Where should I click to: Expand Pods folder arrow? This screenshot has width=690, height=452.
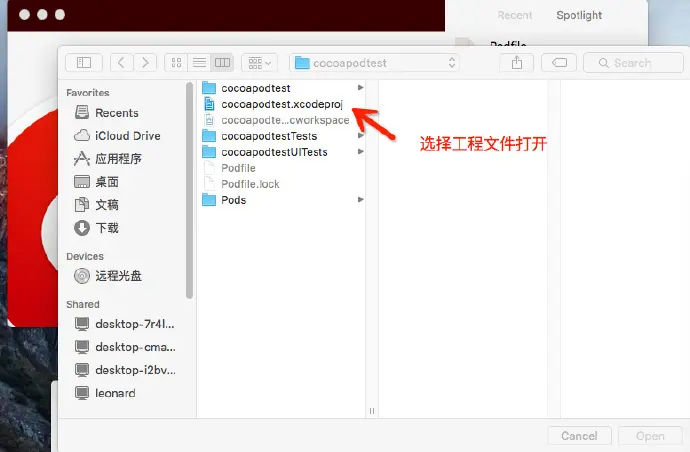360,199
